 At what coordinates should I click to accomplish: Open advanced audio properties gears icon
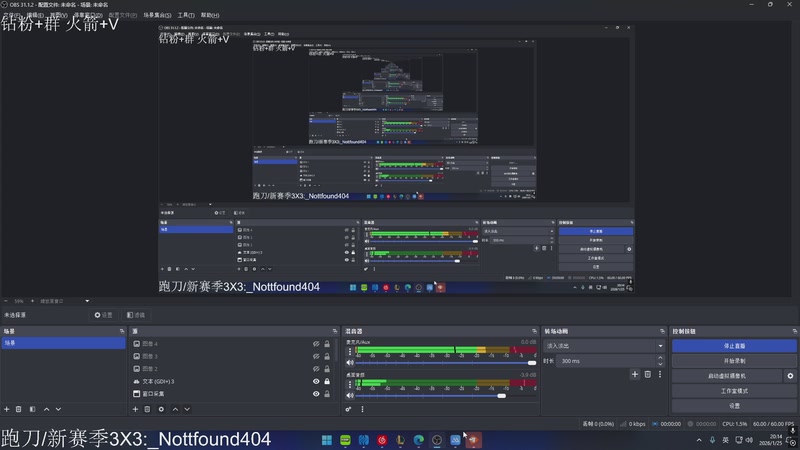pyautogui.click(x=348, y=409)
